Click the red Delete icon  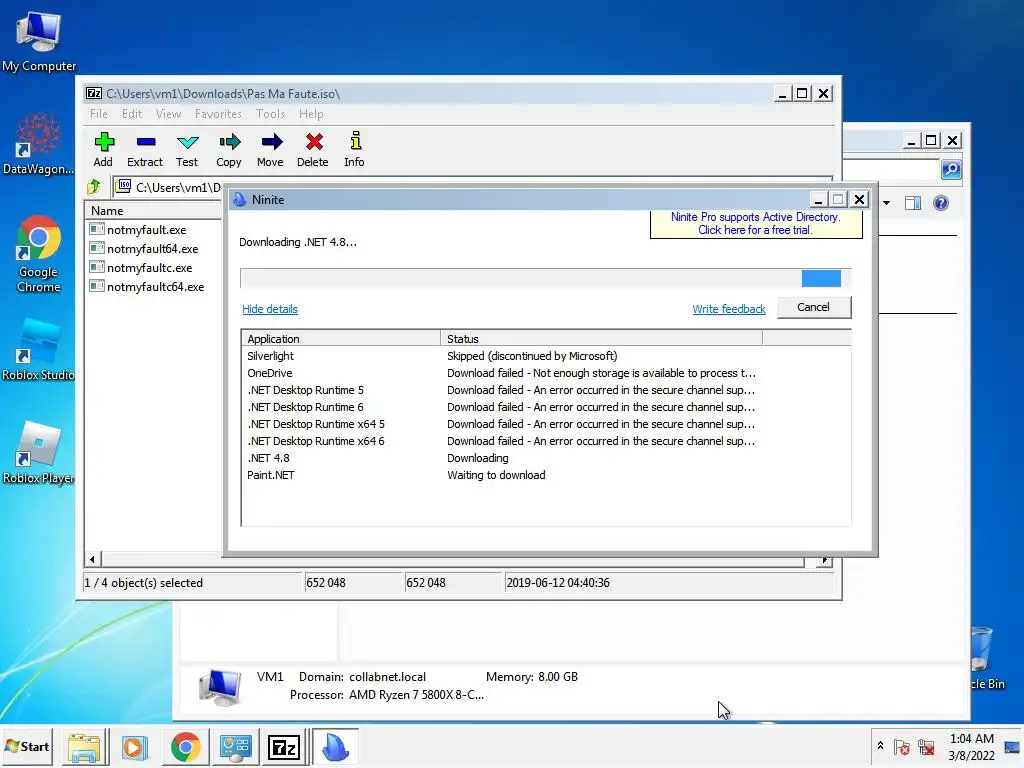313,150
